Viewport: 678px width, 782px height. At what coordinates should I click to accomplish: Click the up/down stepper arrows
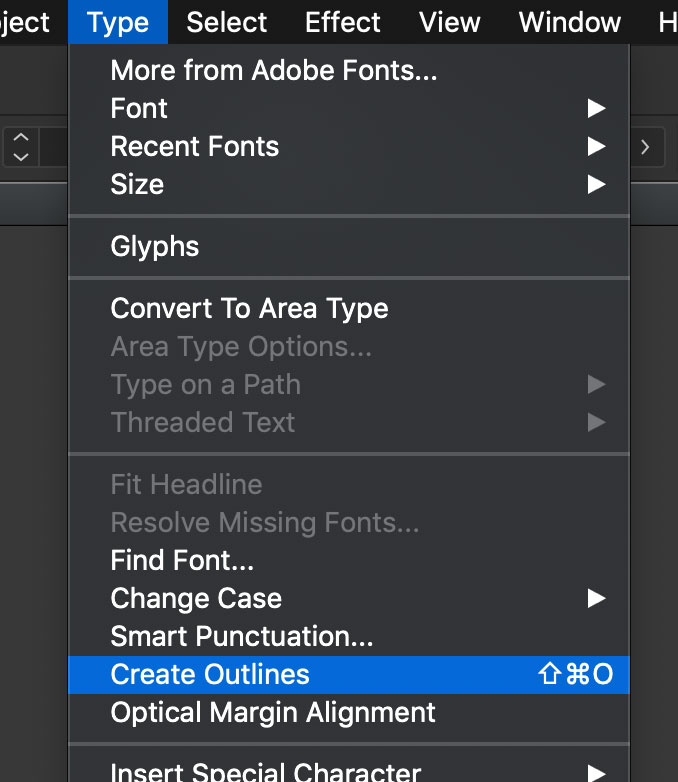point(21,147)
